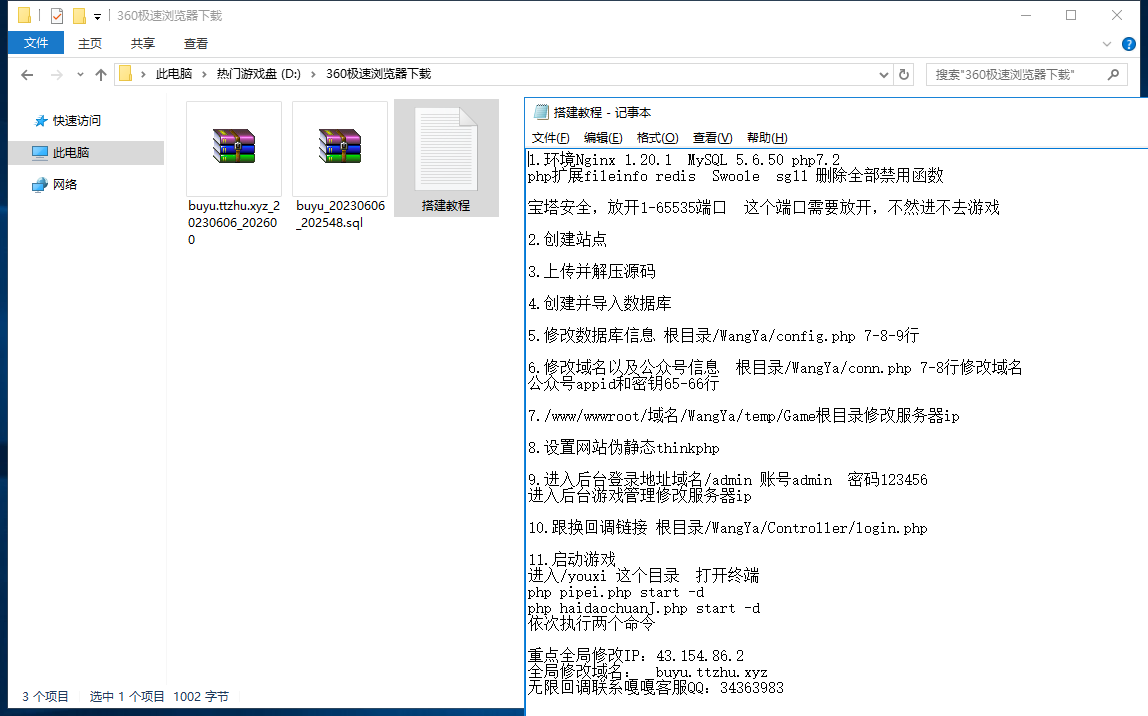
Task: Go up one folder level with up arrow
Action: point(100,75)
